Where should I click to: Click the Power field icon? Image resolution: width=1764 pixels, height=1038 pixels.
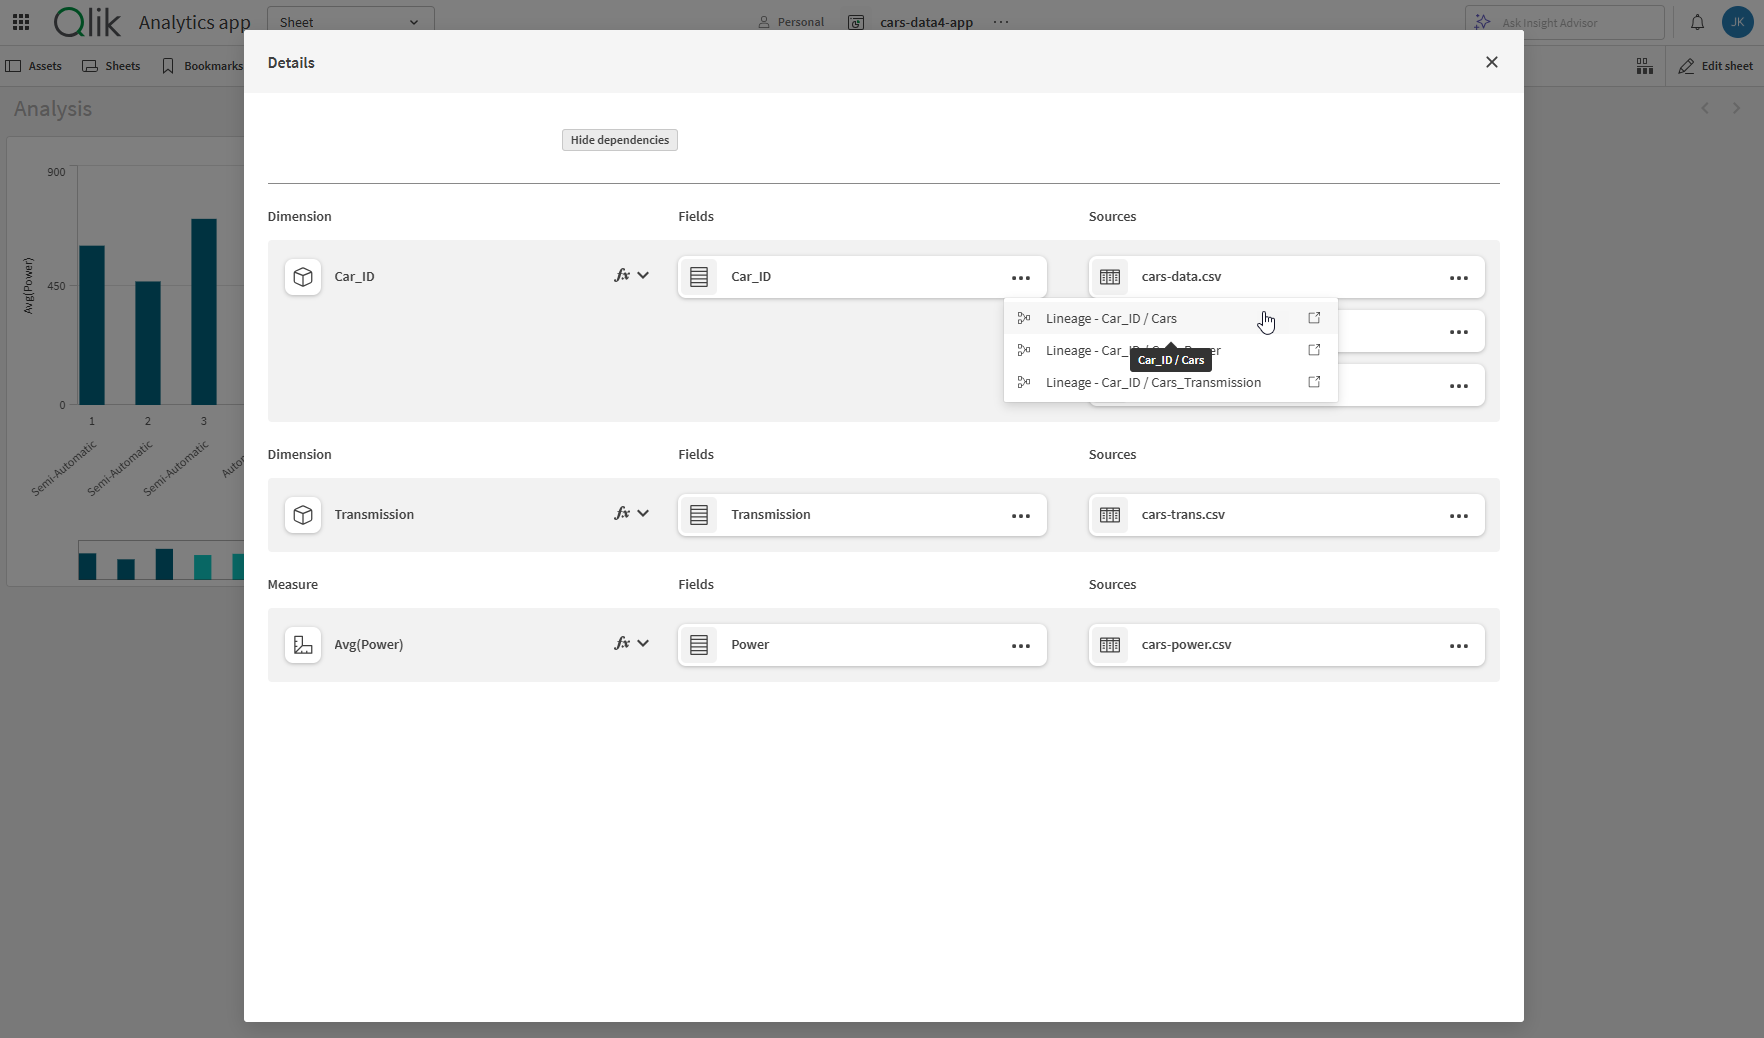coord(699,645)
